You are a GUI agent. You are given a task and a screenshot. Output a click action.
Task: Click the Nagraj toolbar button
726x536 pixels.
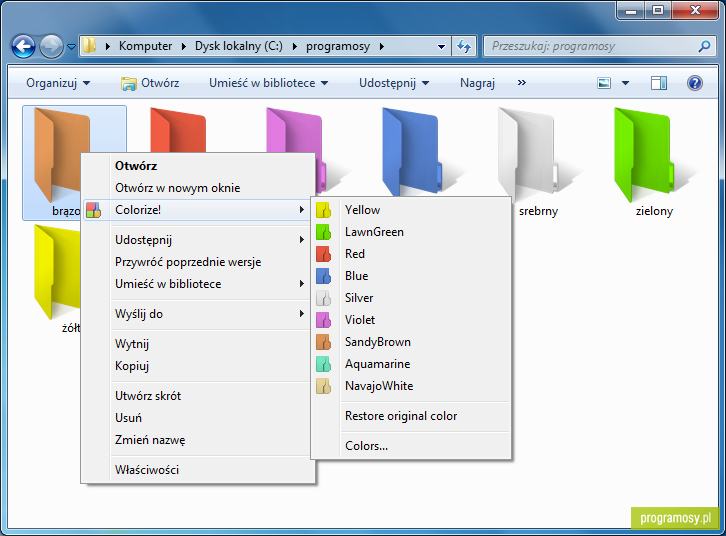click(x=477, y=83)
